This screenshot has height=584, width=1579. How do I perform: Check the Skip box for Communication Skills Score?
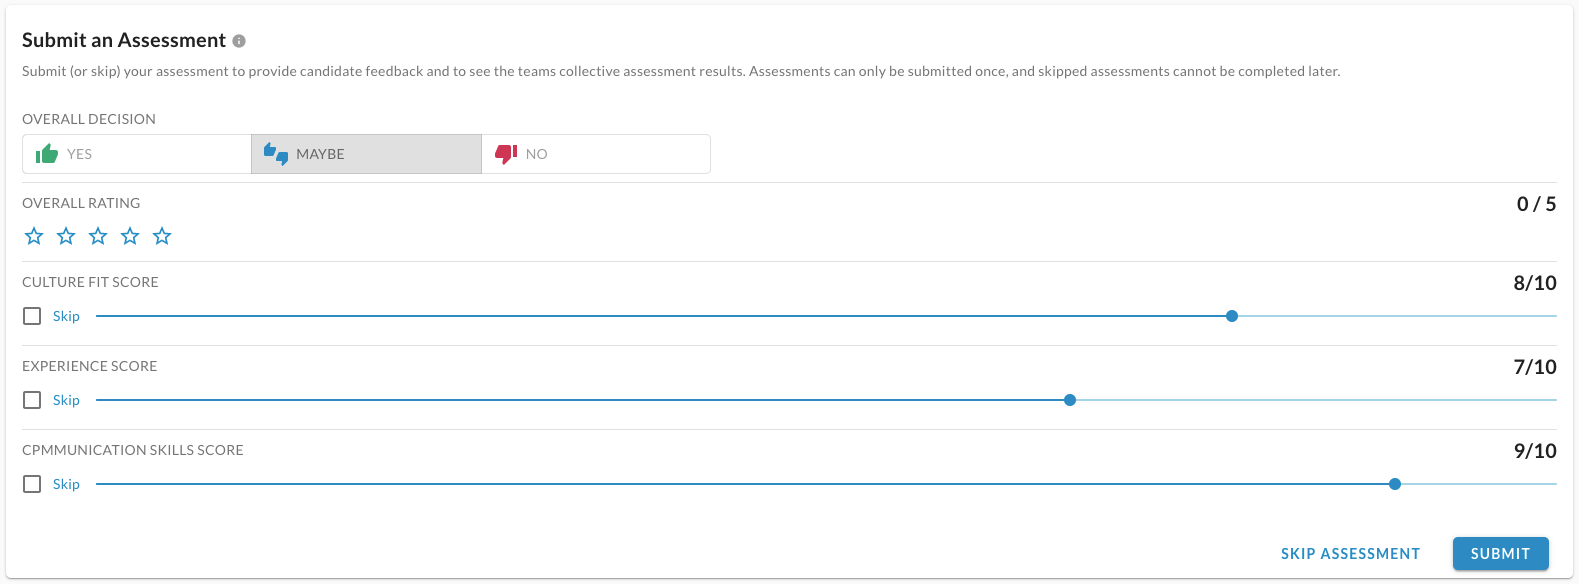coord(32,484)
